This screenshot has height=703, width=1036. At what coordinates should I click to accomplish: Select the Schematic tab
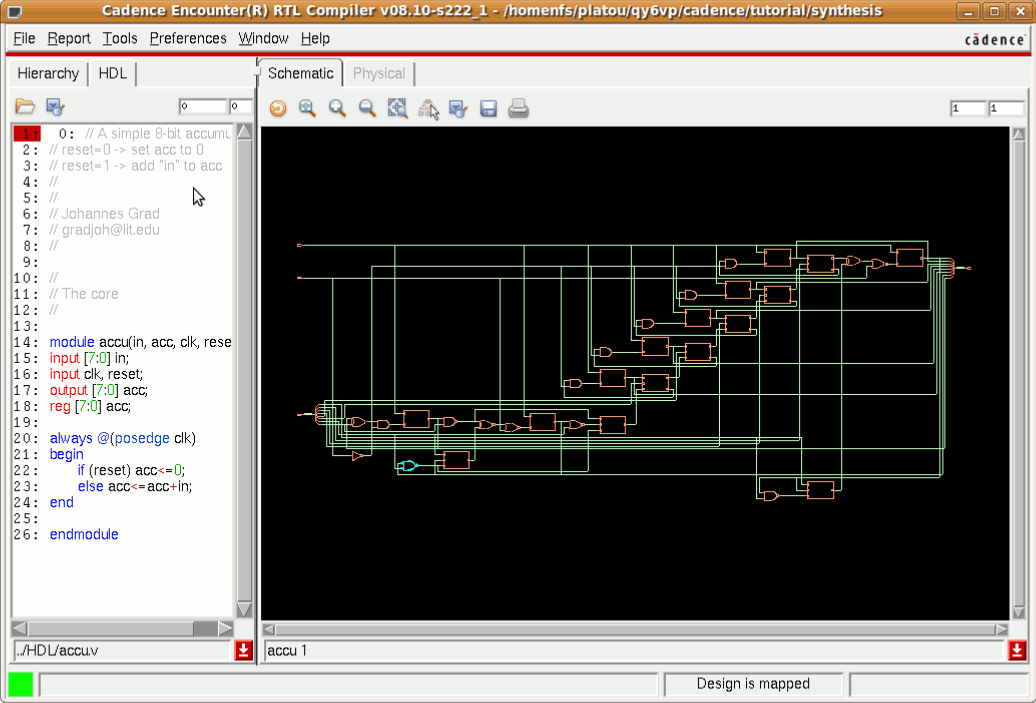click(x=301, y=73)
